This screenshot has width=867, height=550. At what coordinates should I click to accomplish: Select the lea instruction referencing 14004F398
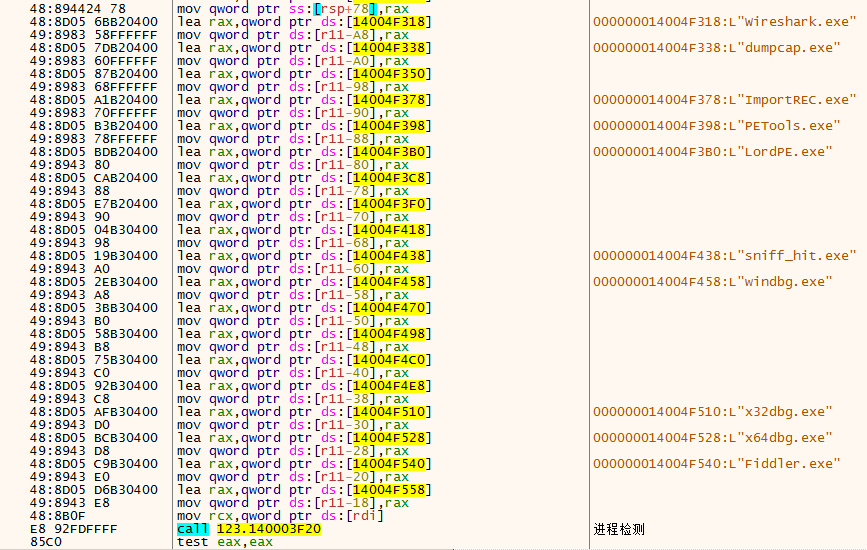[304, 126]
